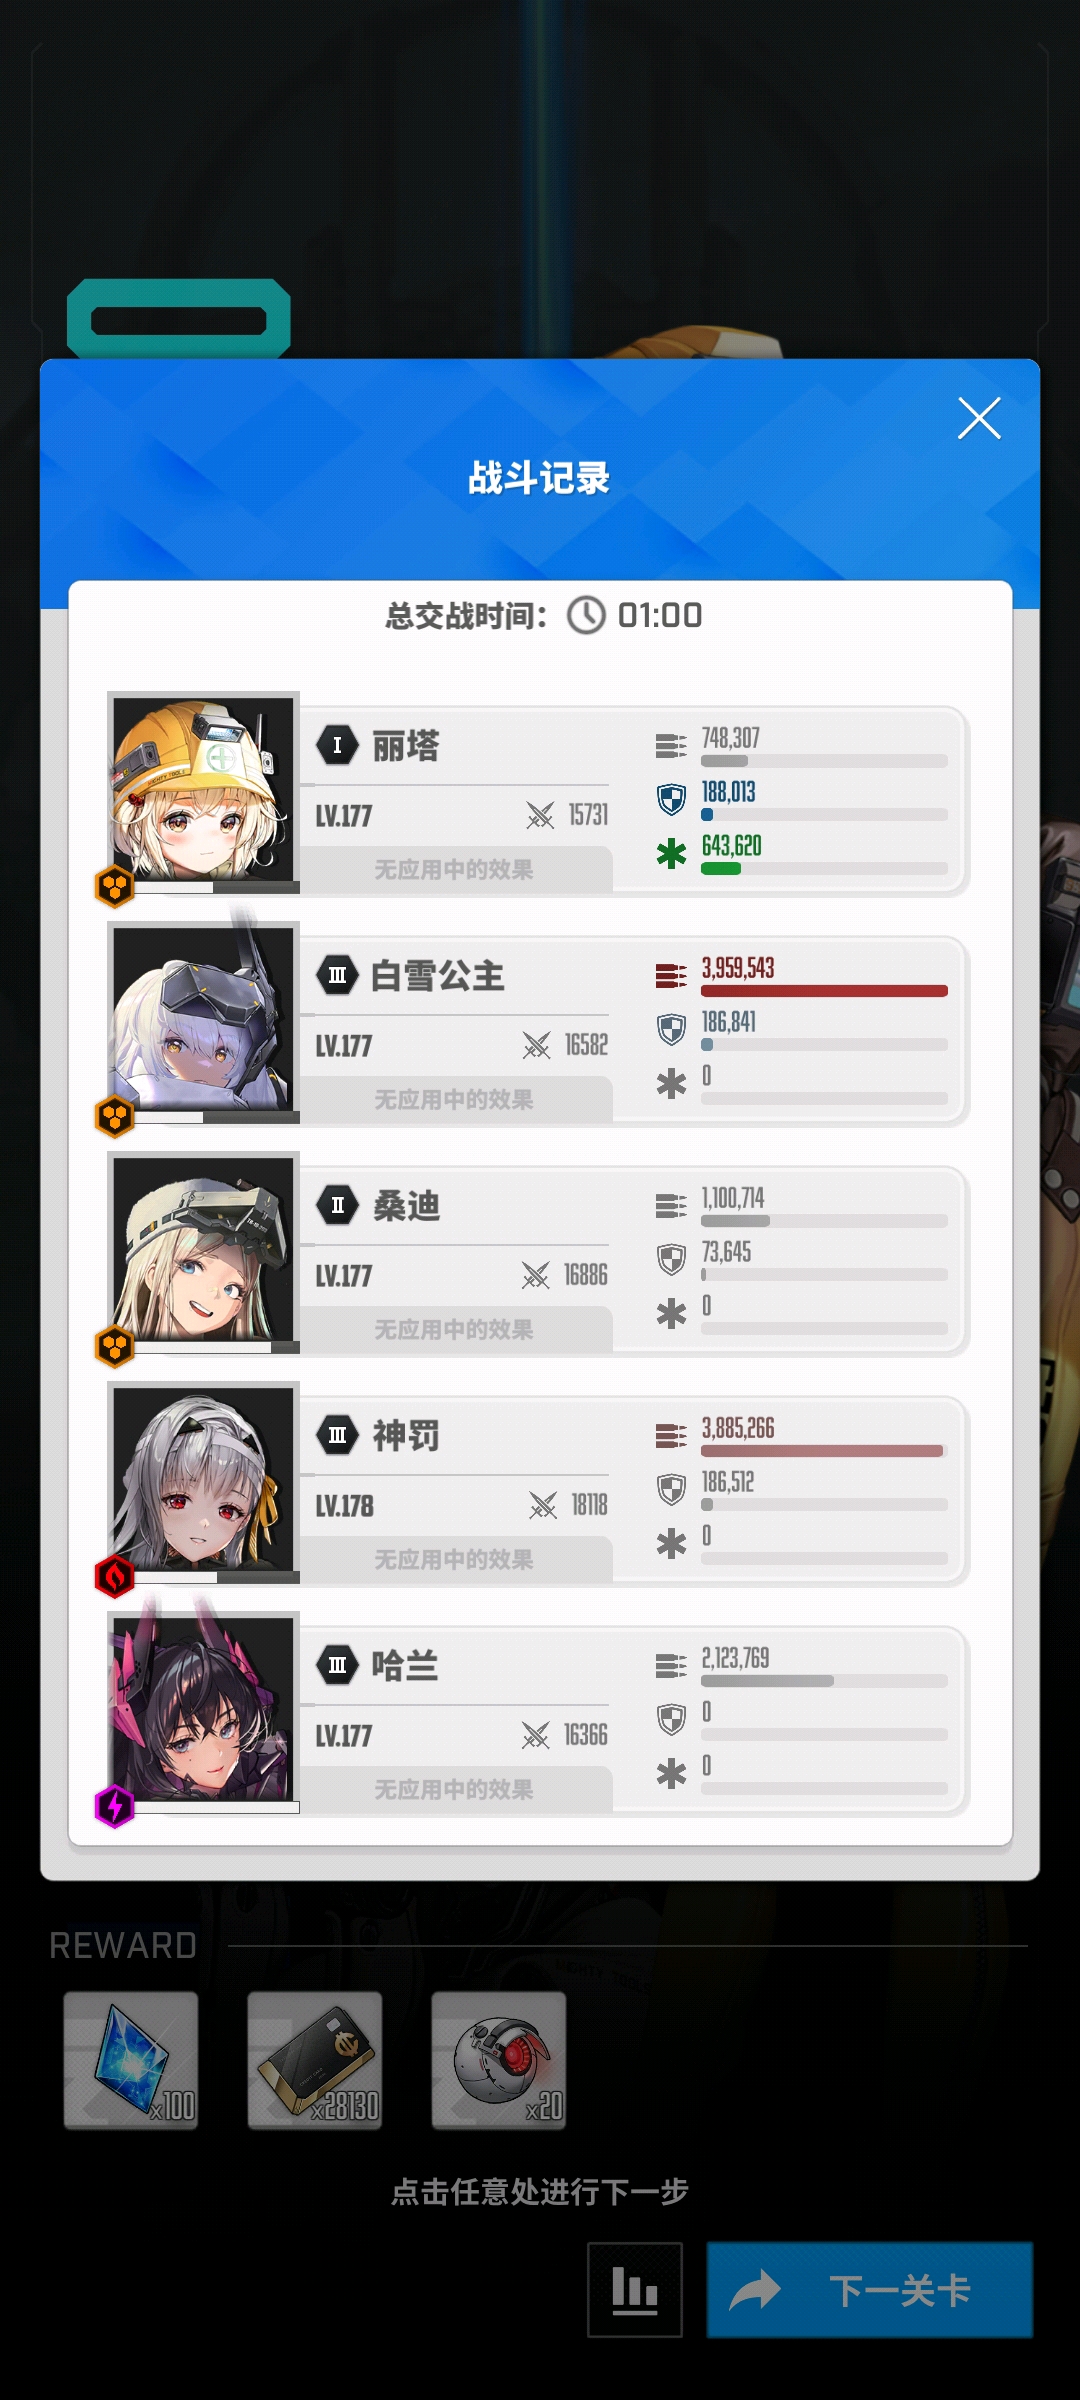1080x2400 pixels.
Task: Close the 战斗记录 battle record panel
Action: tap(979, 418)
